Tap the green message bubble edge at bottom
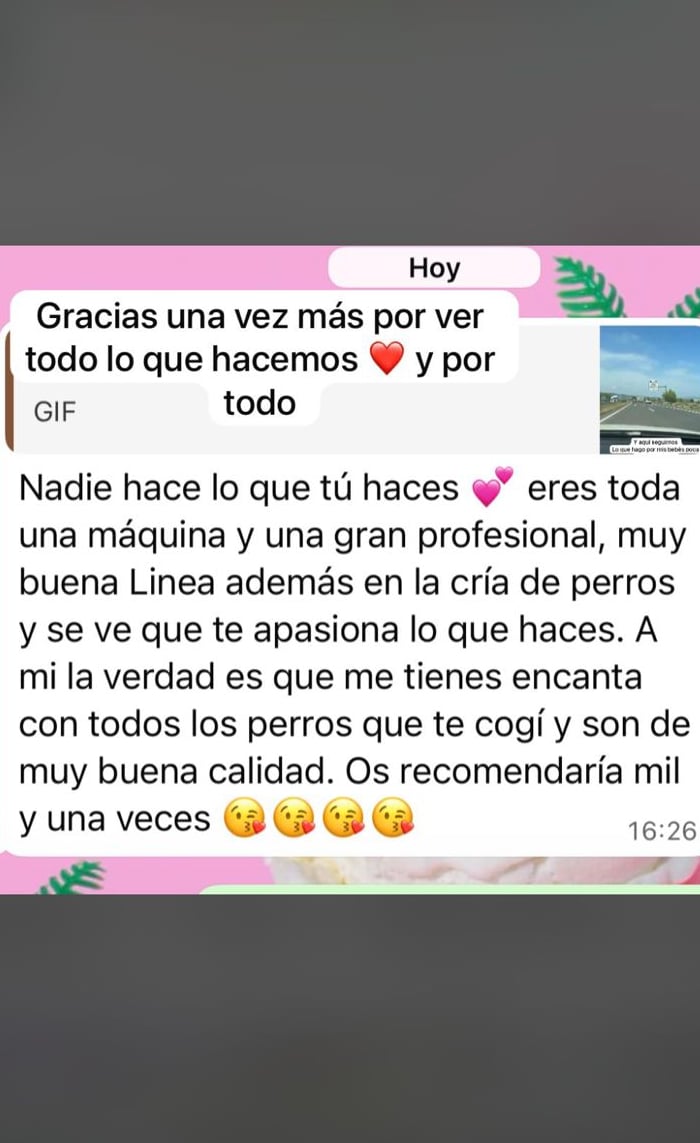 pyautogui.click(x=448, y=889)
